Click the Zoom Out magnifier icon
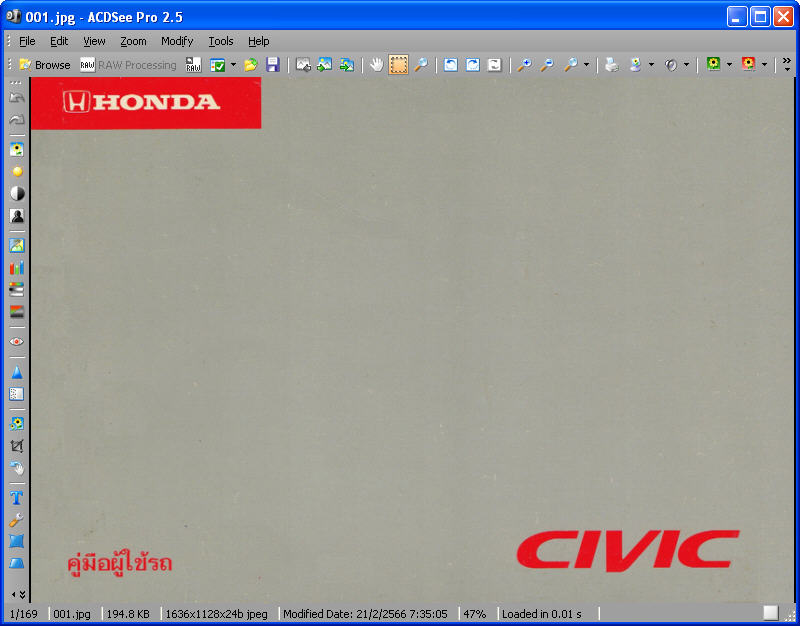 (x=547, y=65)
